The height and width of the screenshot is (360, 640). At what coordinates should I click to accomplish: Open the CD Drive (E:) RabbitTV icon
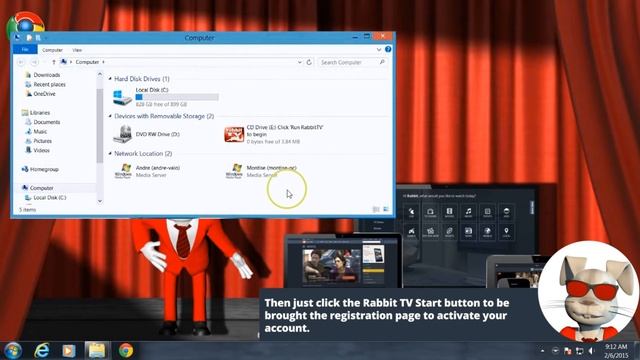pyautogui.click(x=234, y=134)
